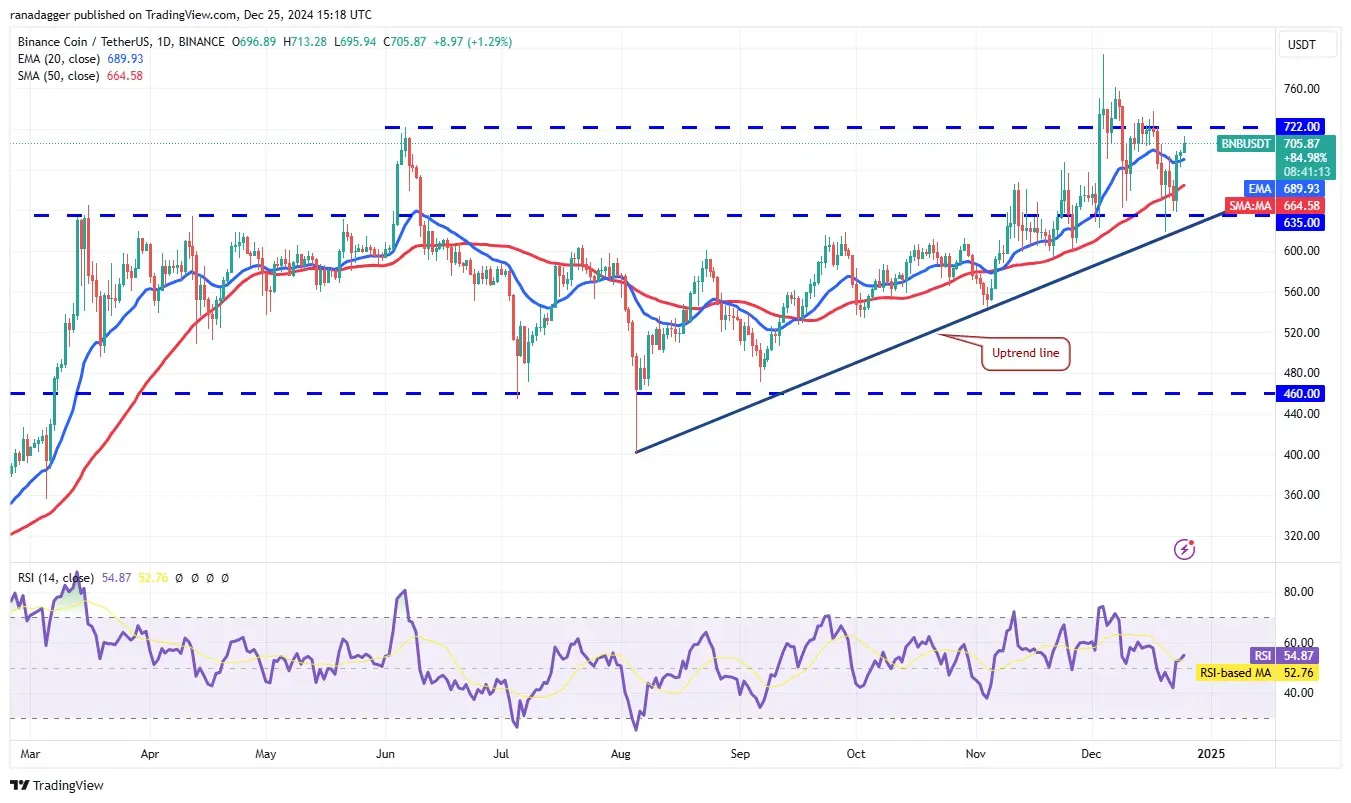The width and height of the screenshot is (1351, 803).
Task: Open the USDT currency selector
Action: pyautogui.click(x=1307, y=45)
